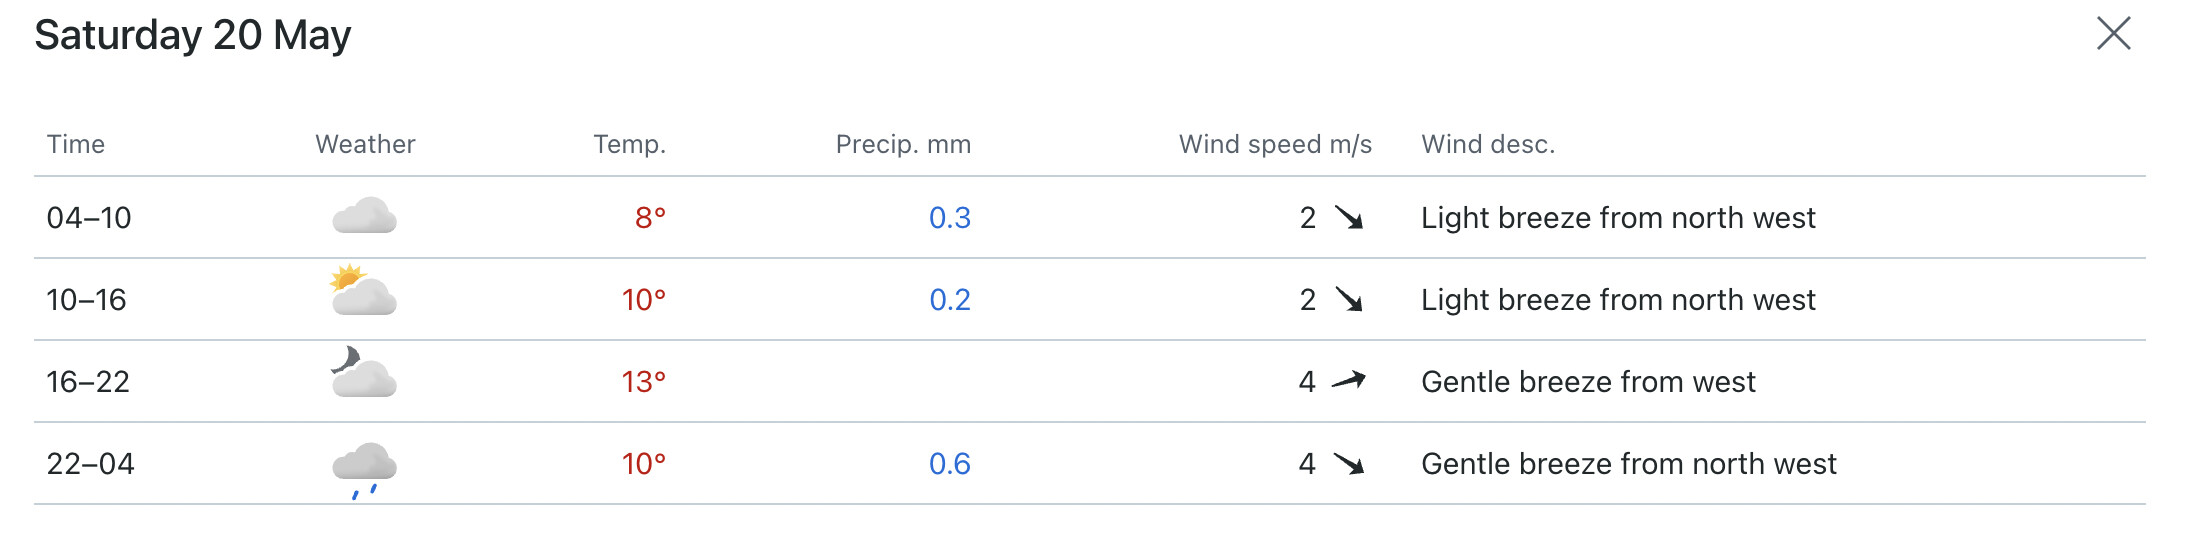
Task: Select the Wind desc. column header
Action: (1488, 144)
